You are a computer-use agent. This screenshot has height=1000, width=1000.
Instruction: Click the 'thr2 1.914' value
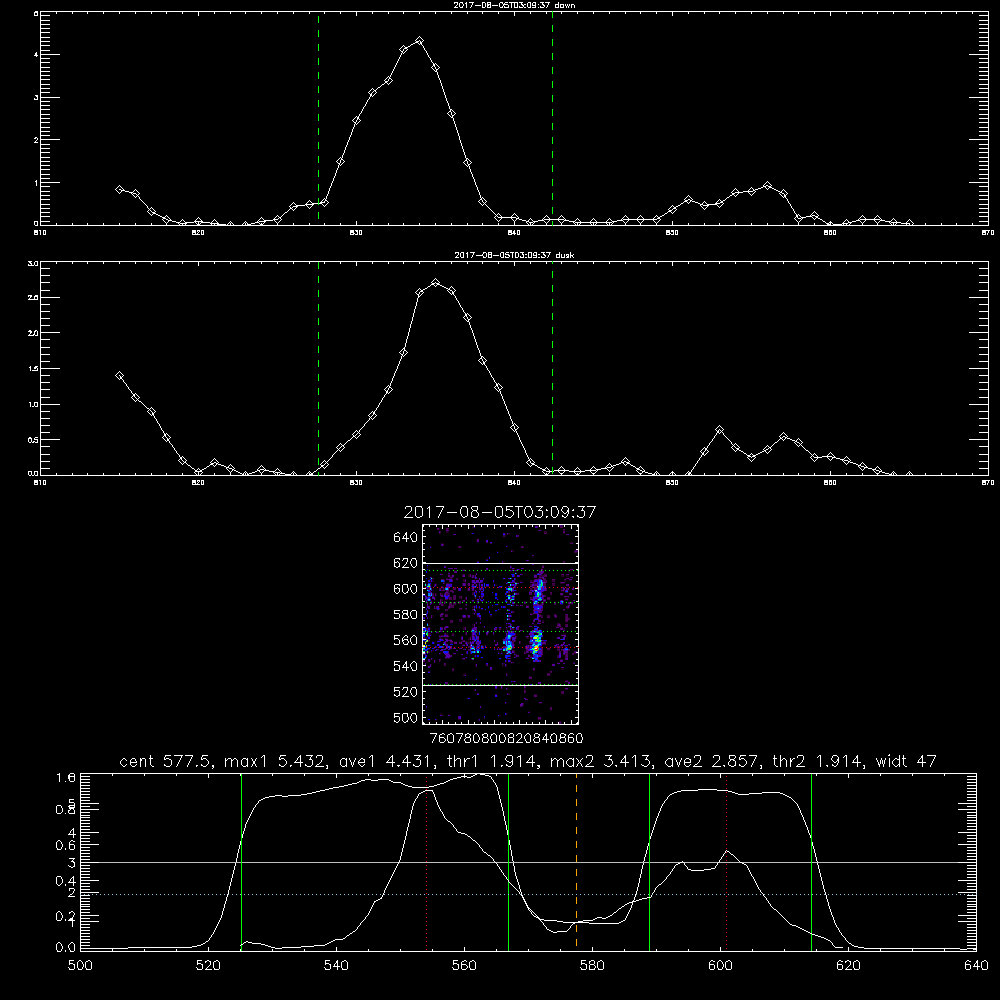coord(818,761)
